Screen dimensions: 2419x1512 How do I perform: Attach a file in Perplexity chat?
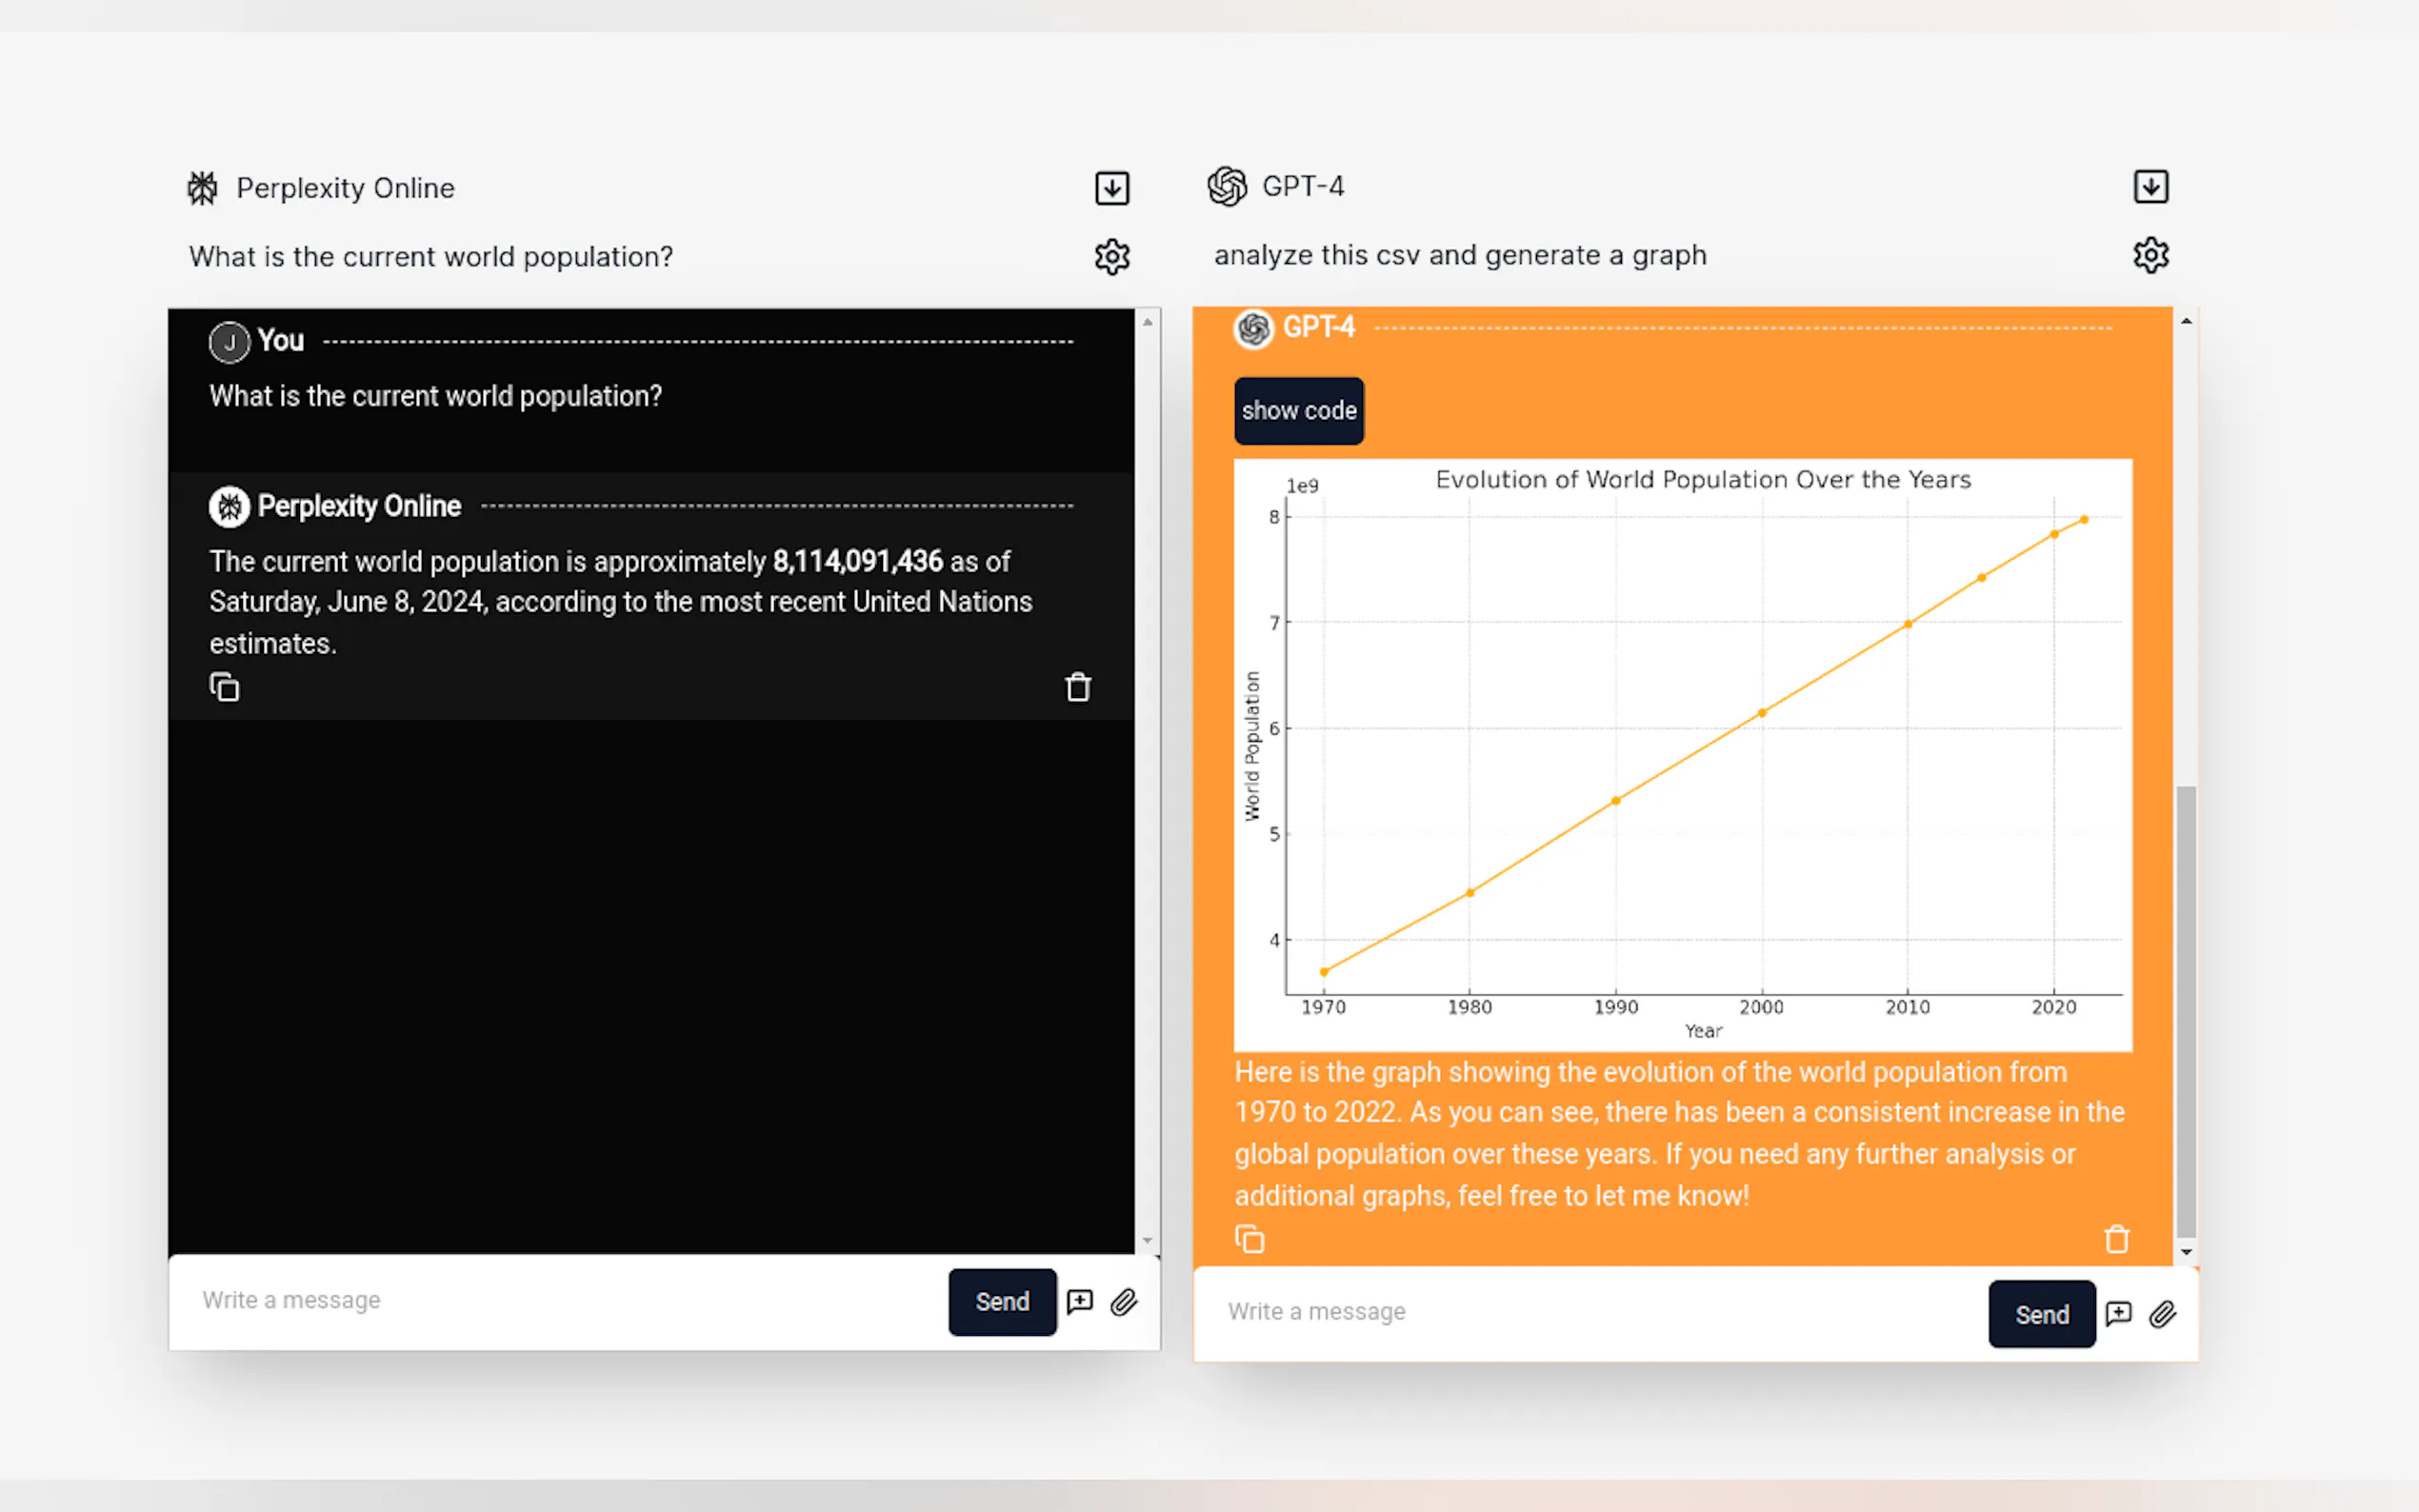[x=1124, y=1302]
